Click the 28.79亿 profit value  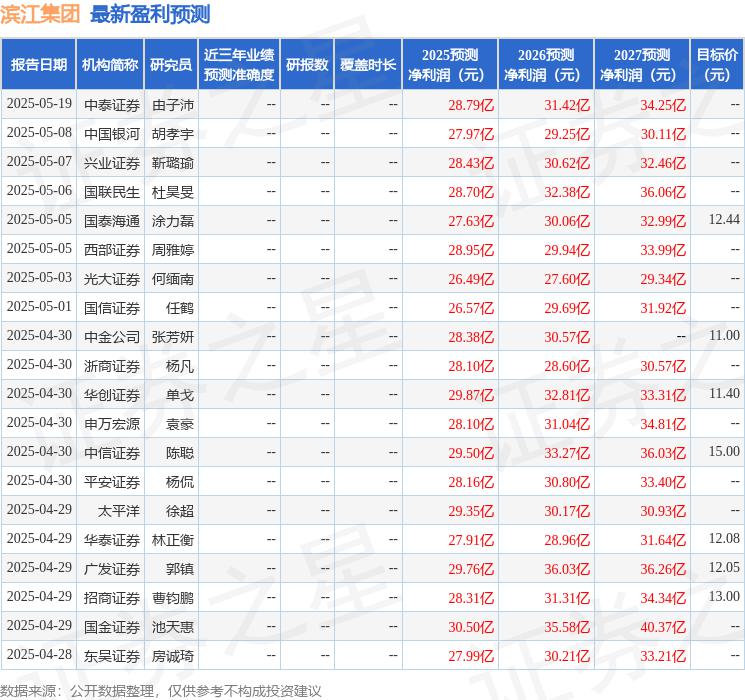tap(471, 105)
